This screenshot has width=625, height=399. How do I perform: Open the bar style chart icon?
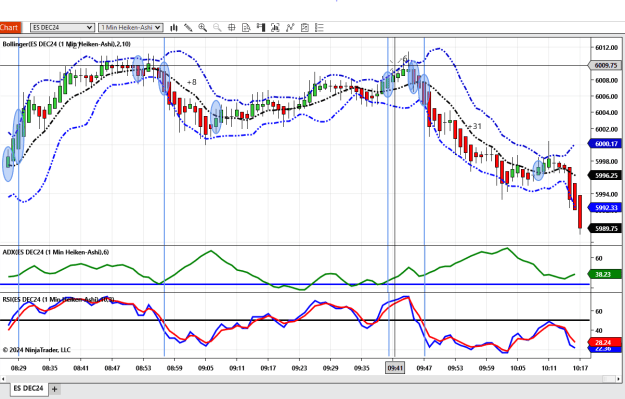(x=173, y=28)
